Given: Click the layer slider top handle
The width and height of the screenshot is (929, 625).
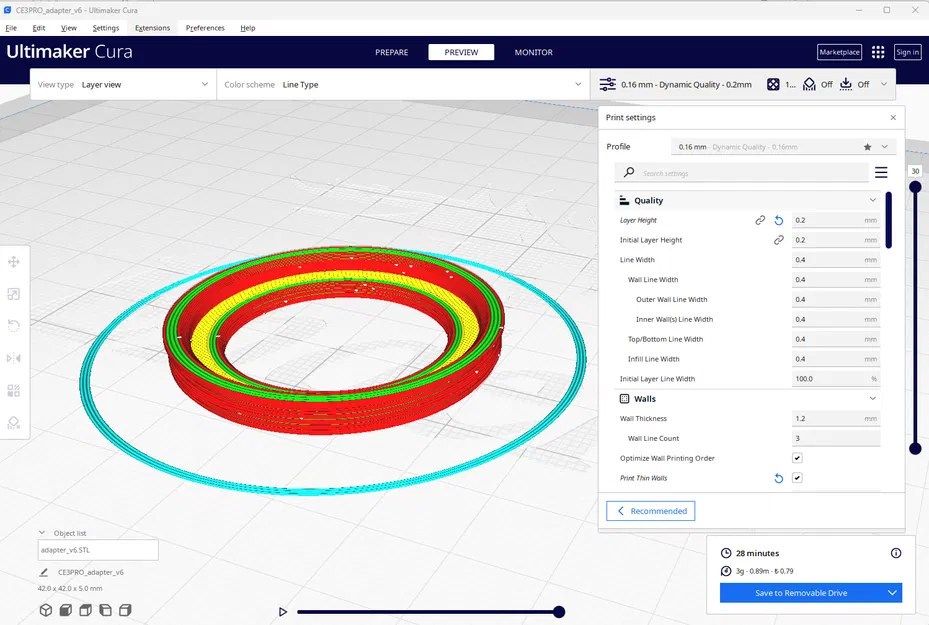Looking at the screenshot, I should [x=915, y=187].
